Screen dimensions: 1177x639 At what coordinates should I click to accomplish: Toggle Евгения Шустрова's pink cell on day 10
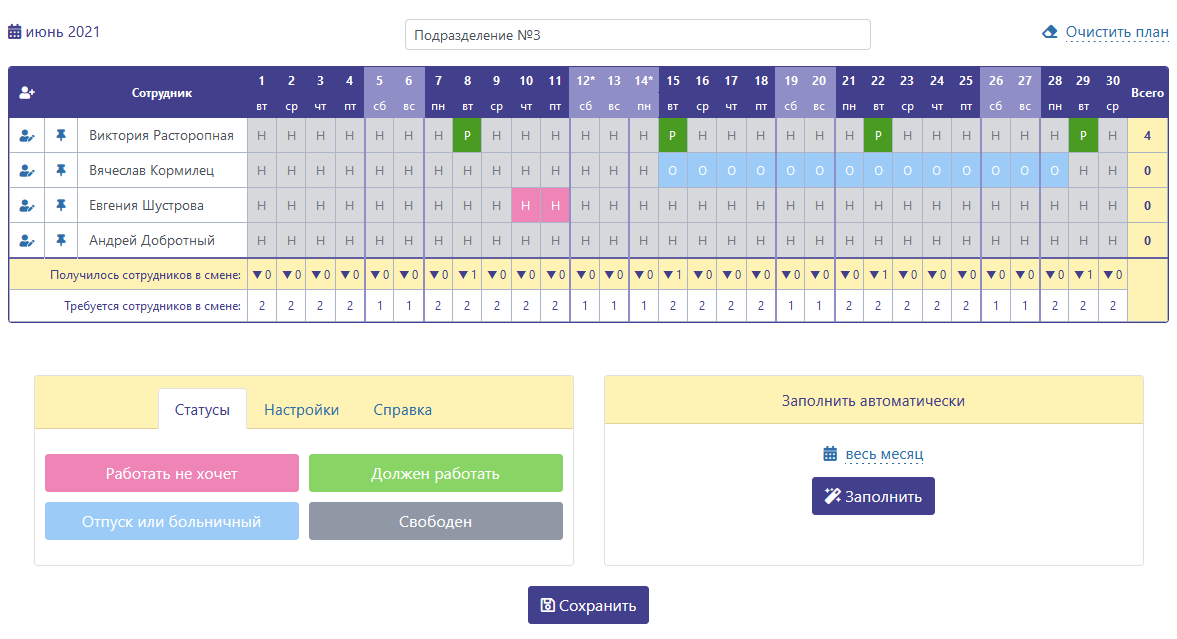pos(526,206)
